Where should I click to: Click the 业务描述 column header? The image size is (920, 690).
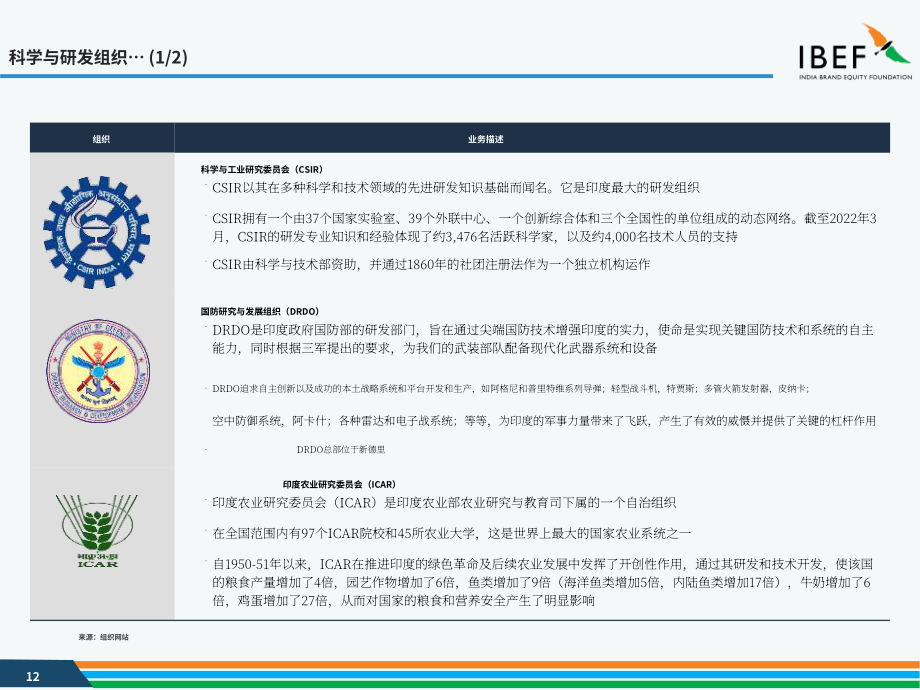pos(485,139)
